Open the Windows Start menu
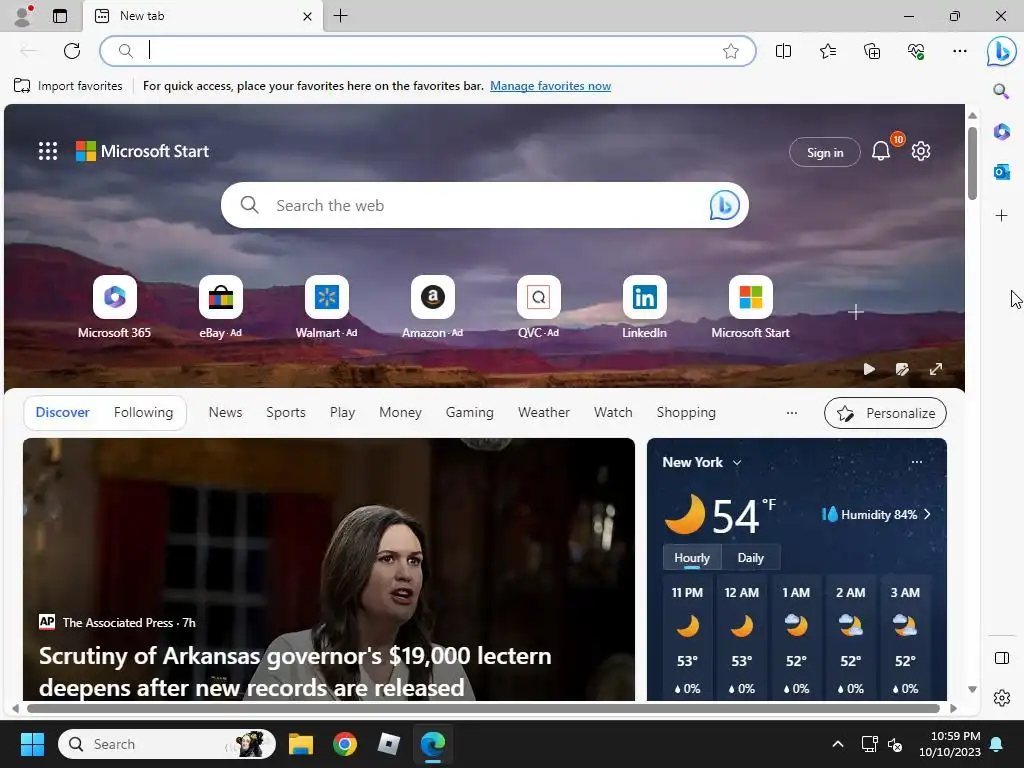The width and height of the screenshot is (1024, 768). pyautogui.click(x=32, y=744)
